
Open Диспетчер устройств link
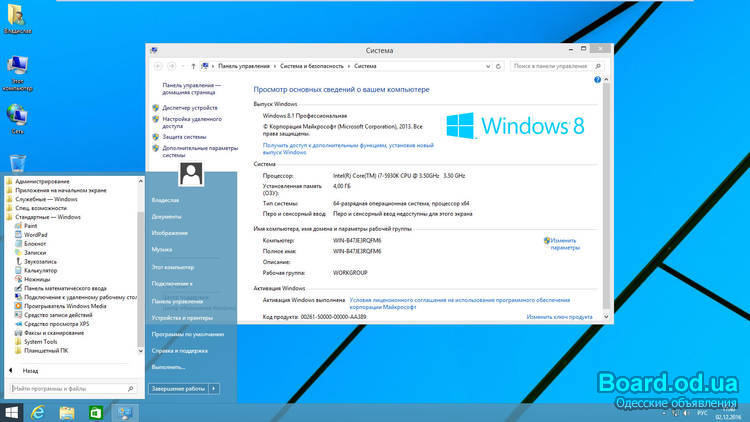(189, 108)
